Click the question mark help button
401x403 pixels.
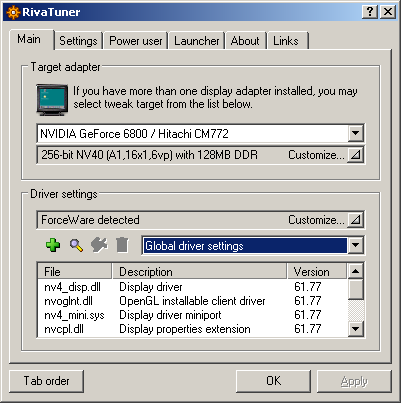point(370,12)
